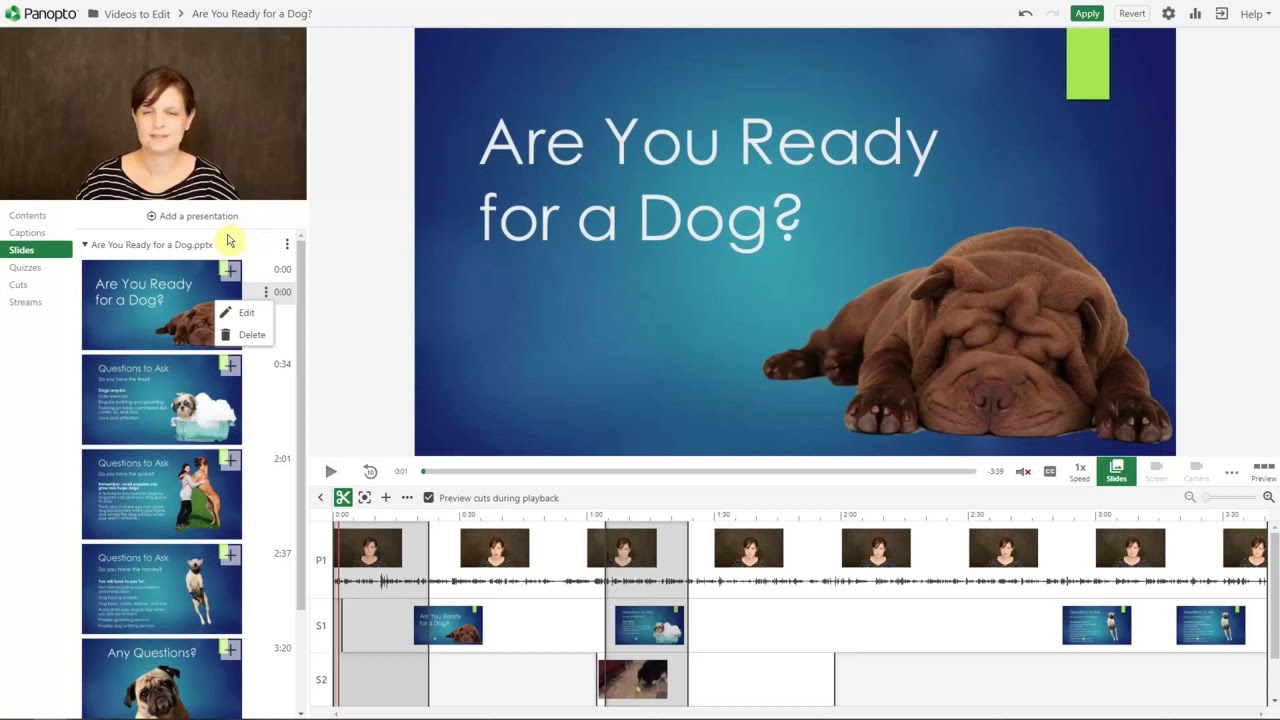This screenshot has width=1280, height=720.
Task: Toggle the Camera stream view
Action: 1196,472
